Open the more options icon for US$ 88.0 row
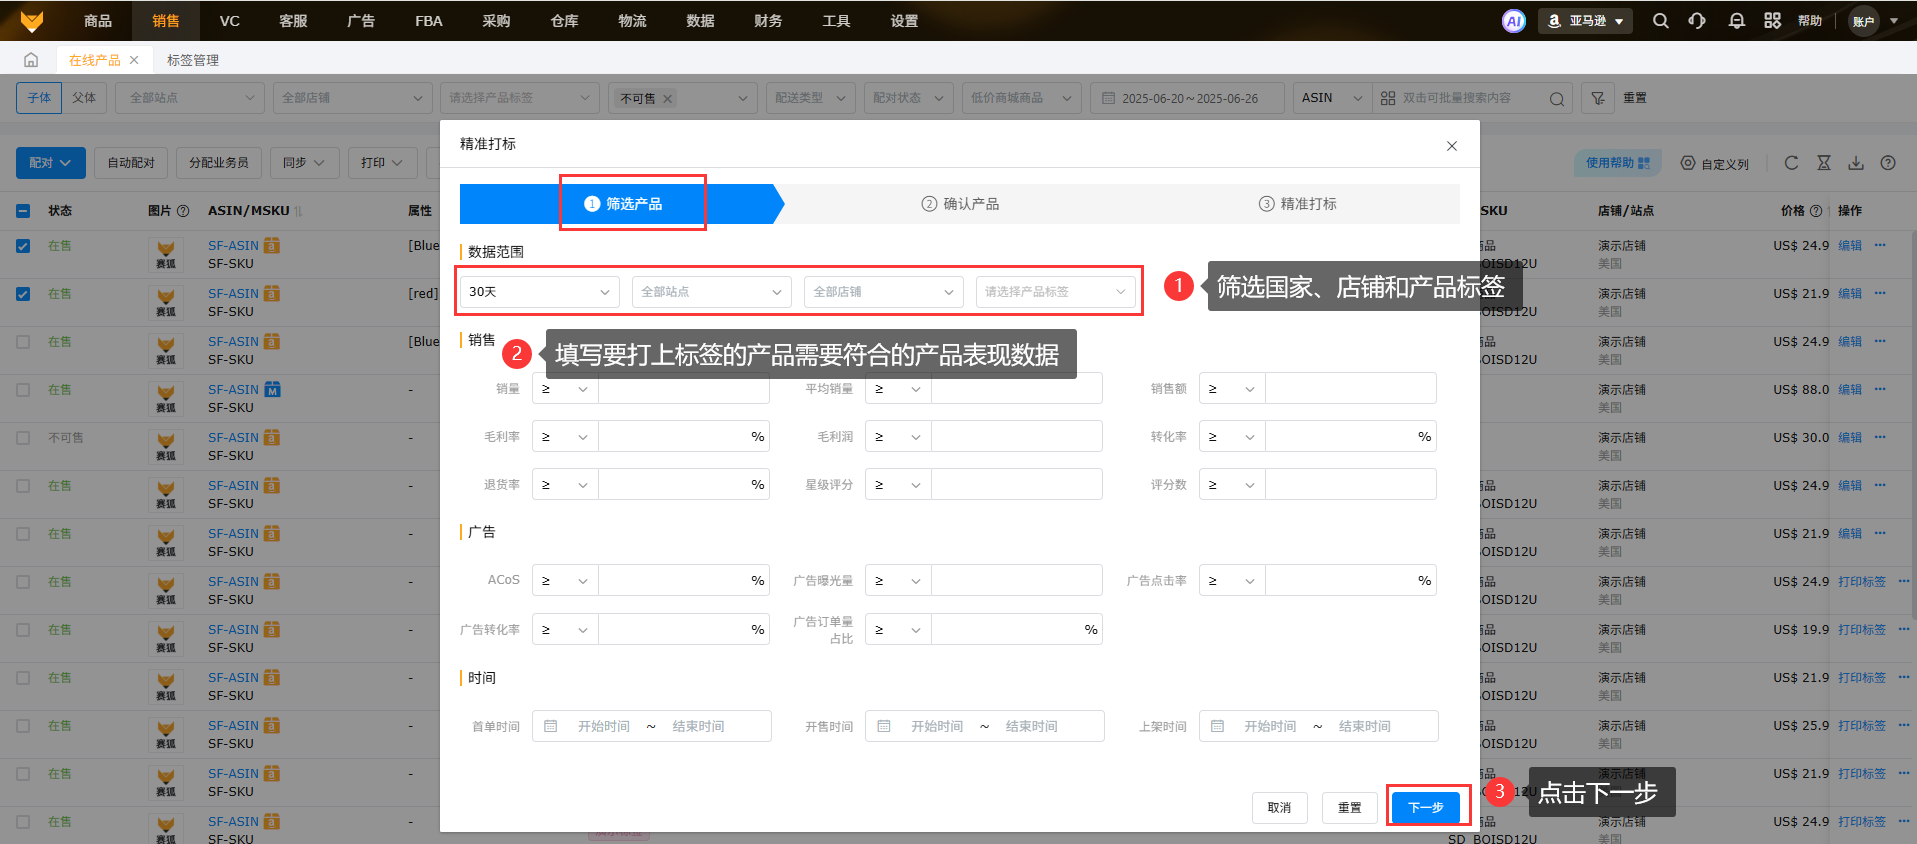 (1880, 389)
